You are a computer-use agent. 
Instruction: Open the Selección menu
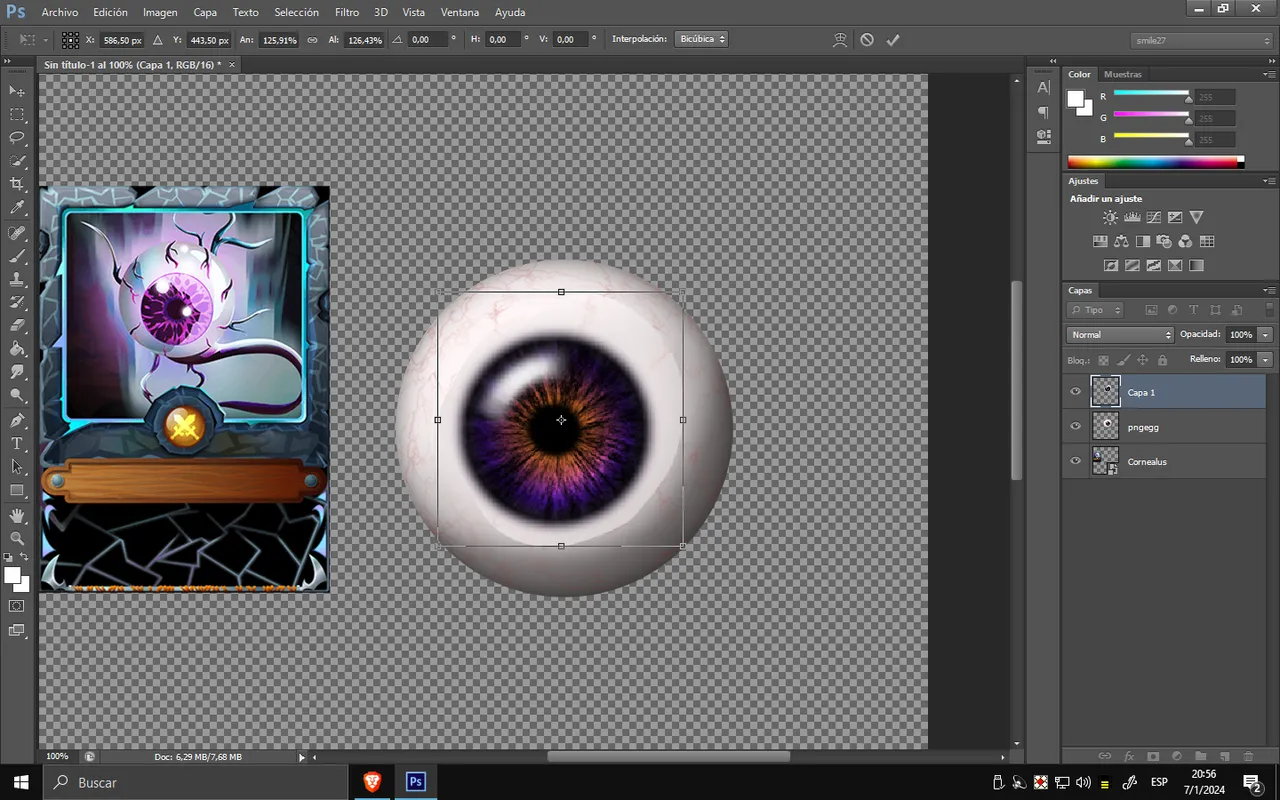(x=296, y=12)
